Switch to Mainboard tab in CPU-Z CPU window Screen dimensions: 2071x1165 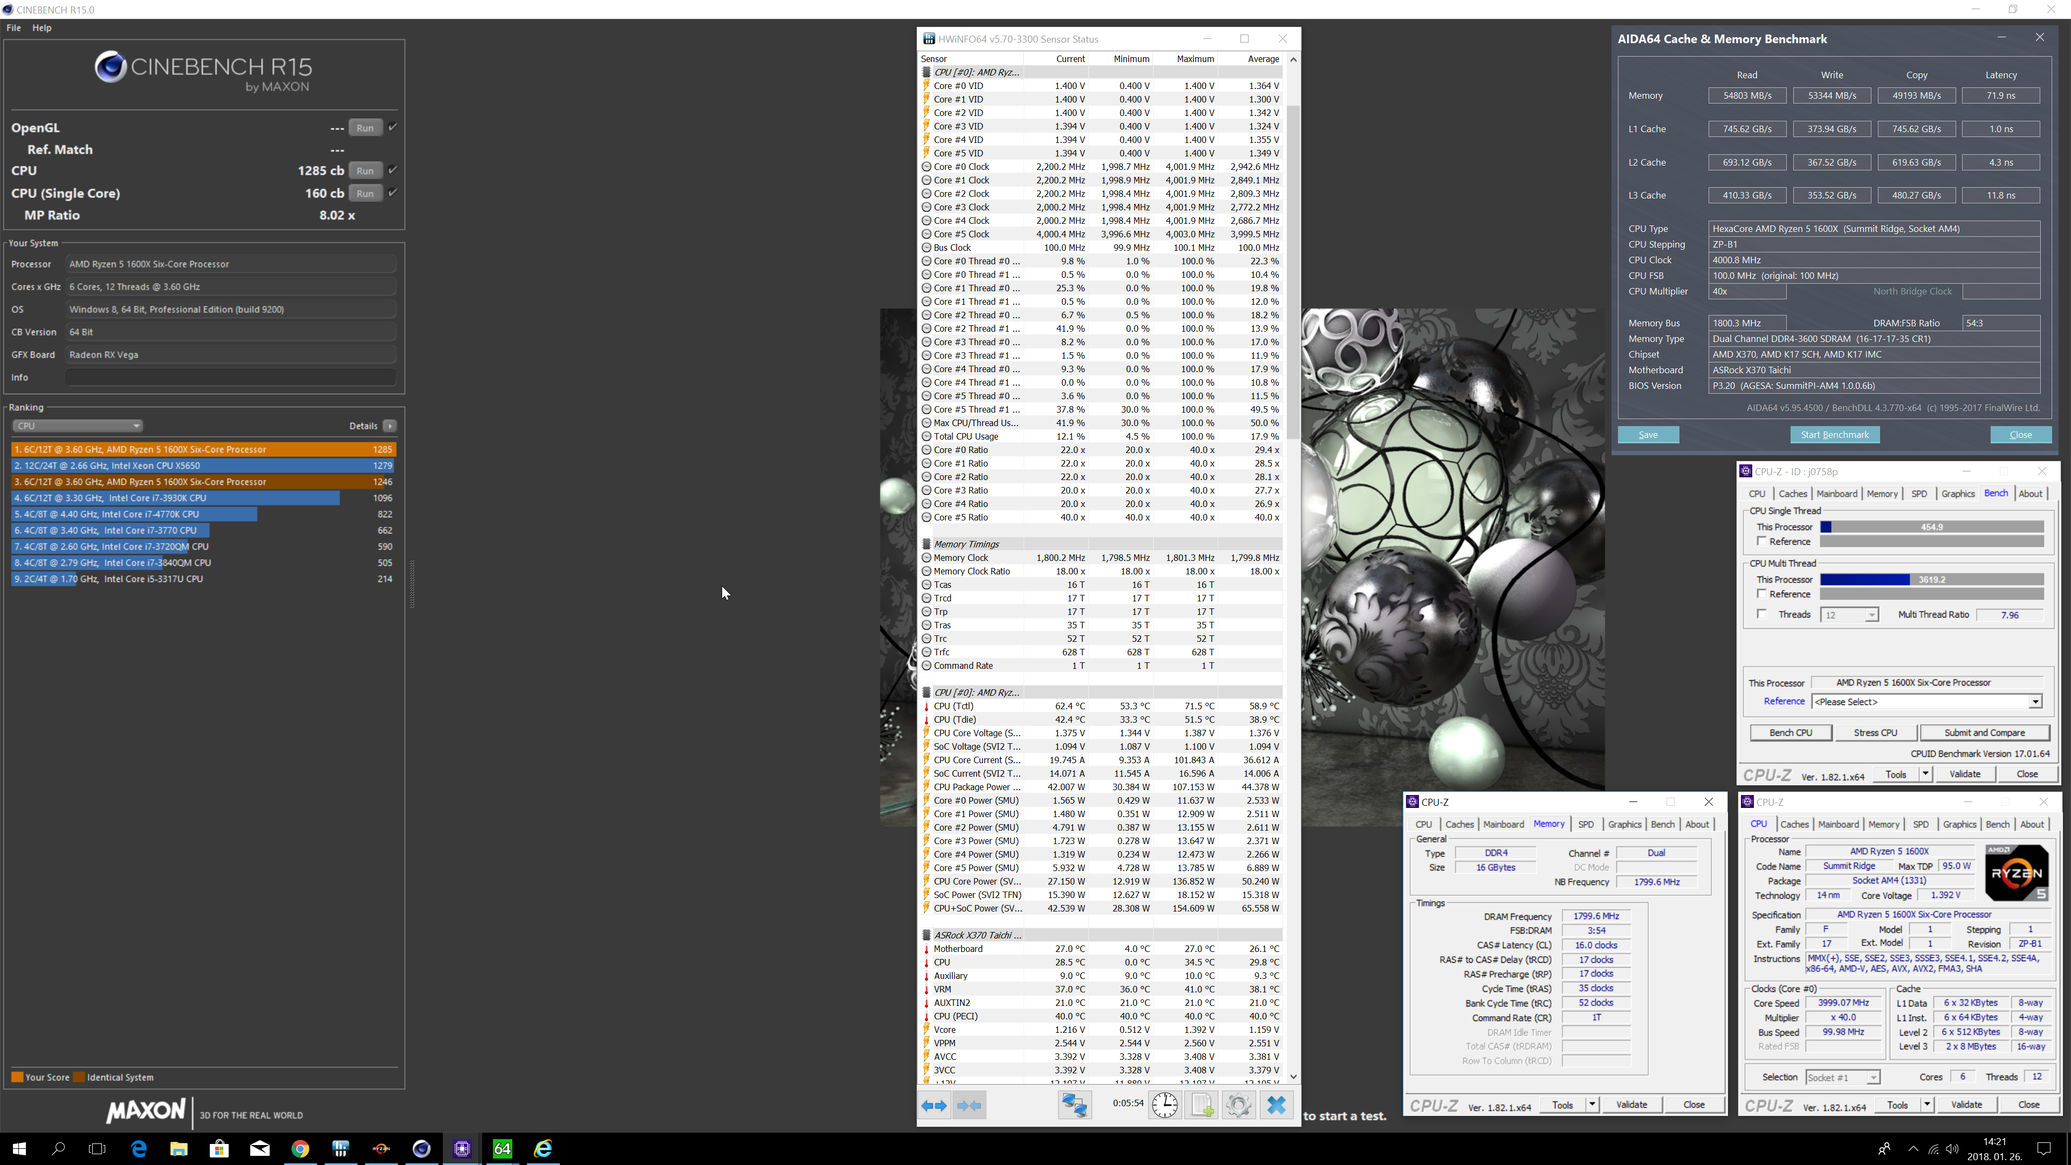pyautogui.click(x=1838, y=825)
